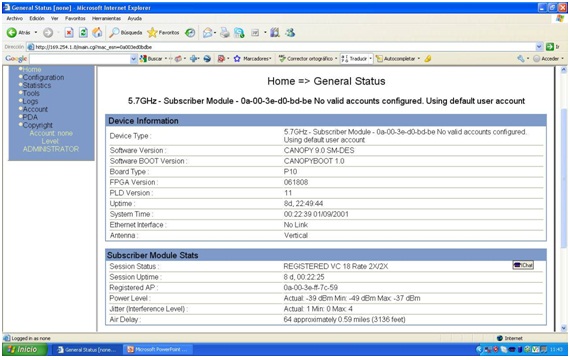This screenshot has width=570, height=360.
Task: Click the green Atrás back button
Action: pyautogui.click(x=19, y=33)
